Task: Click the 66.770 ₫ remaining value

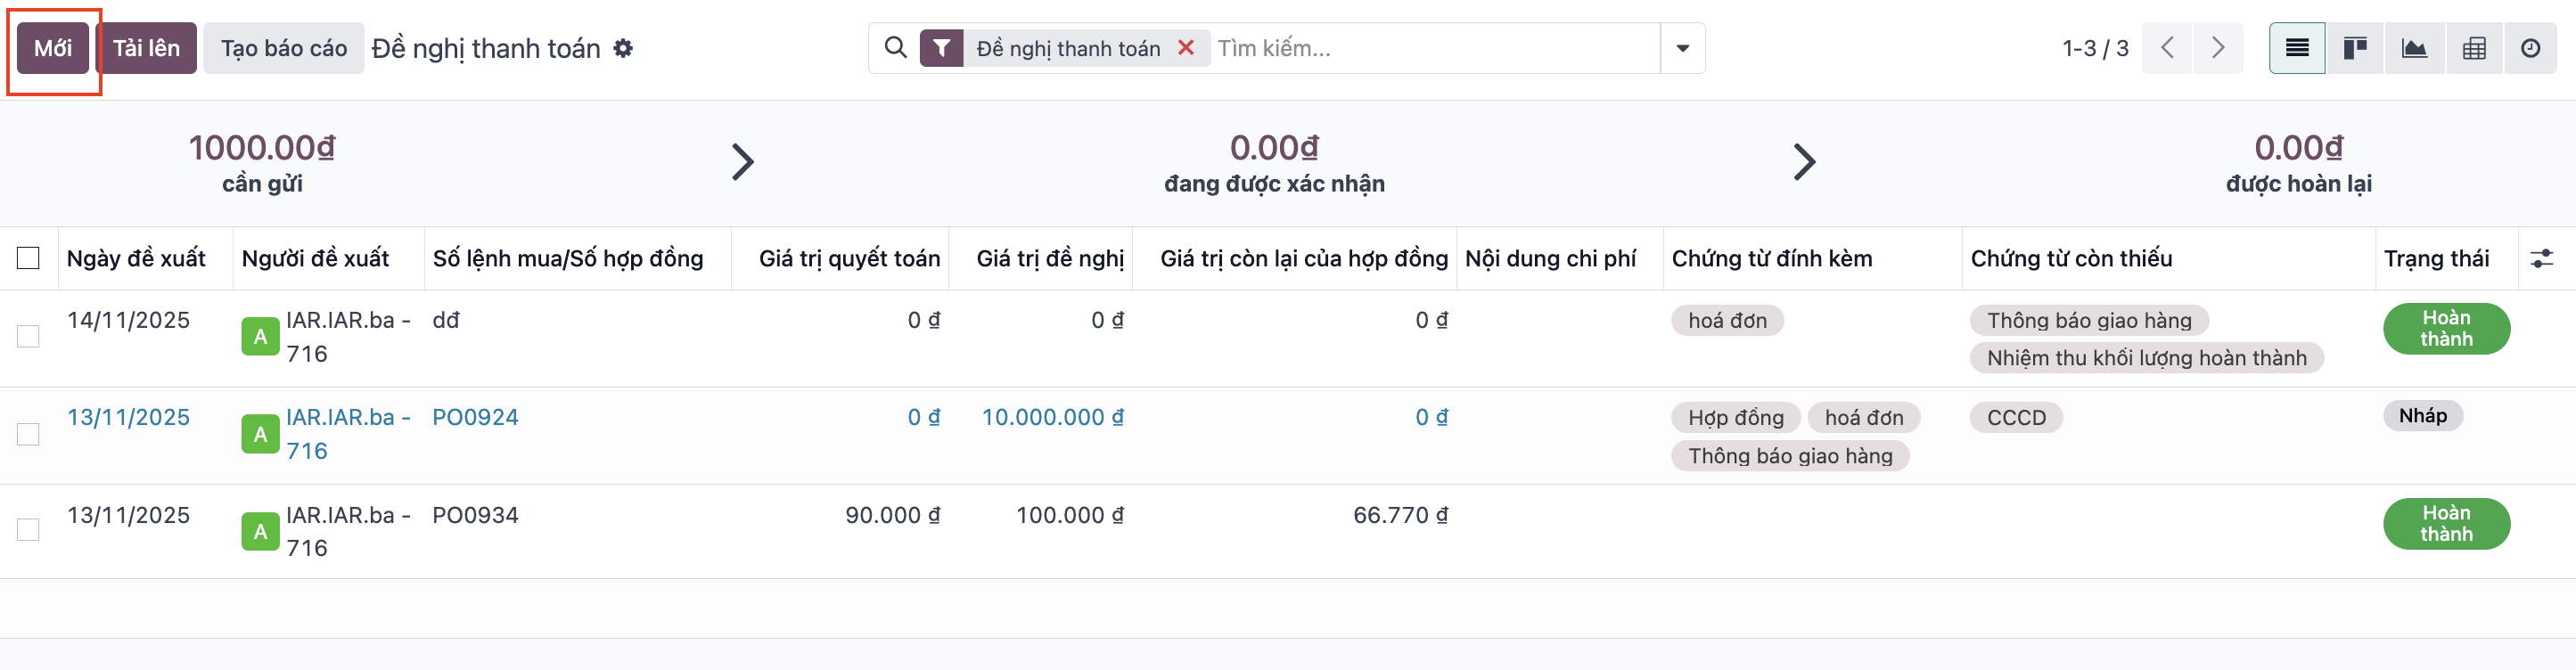Action: coord(1400,515)
